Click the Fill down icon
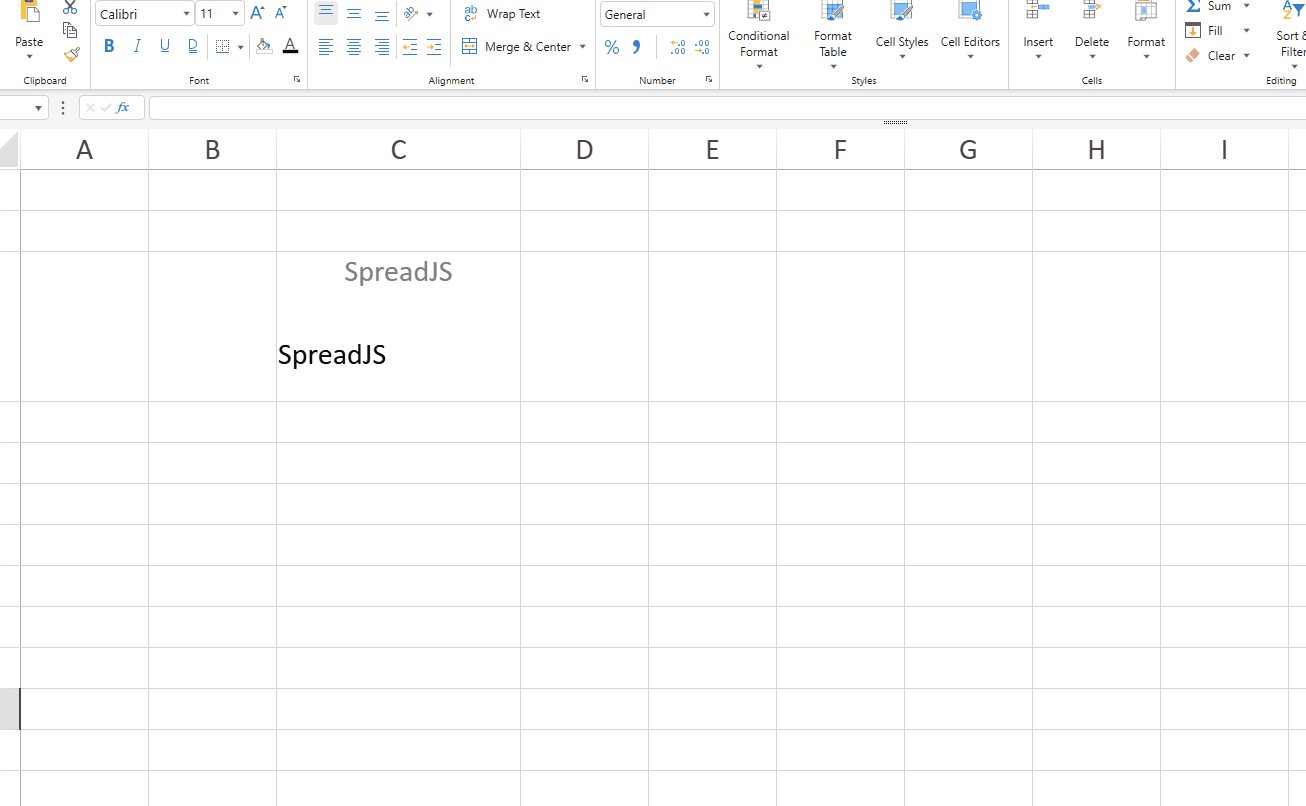The height and width of the screenshot is (806, 1306). tap(1193, 31)
